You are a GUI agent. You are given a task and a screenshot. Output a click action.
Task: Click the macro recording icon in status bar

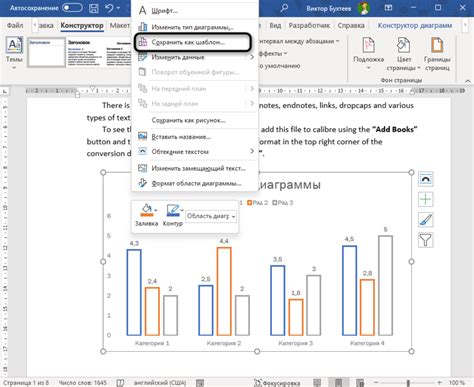pyautogui.click(x=200, y=383)
